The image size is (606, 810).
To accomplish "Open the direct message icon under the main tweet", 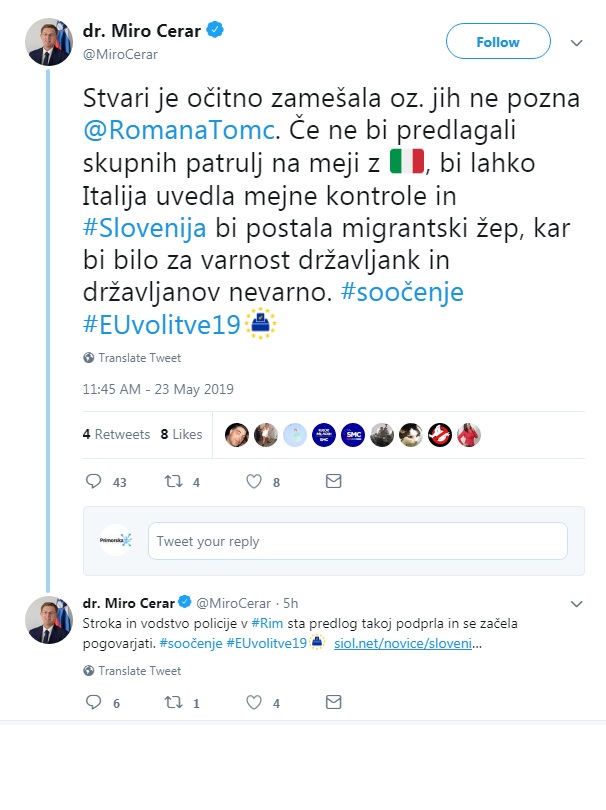I will (x=332, y=481).
